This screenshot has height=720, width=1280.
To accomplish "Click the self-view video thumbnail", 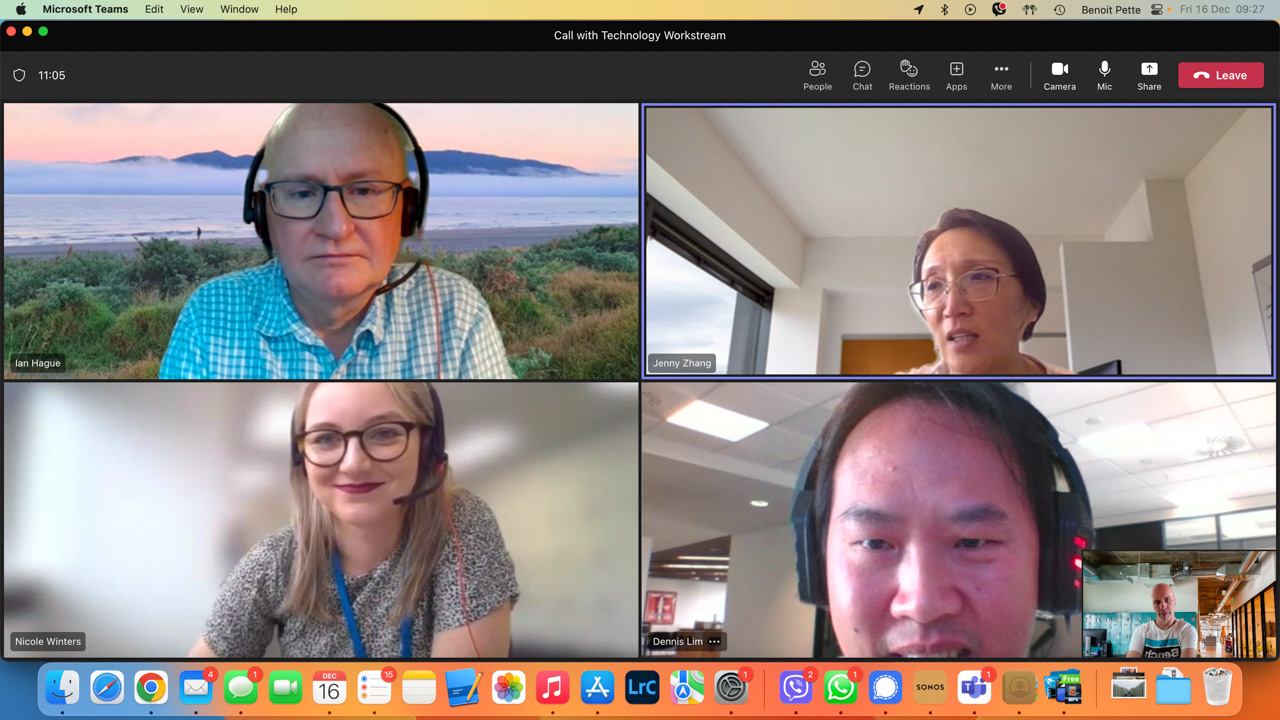I will (1178, 604).
